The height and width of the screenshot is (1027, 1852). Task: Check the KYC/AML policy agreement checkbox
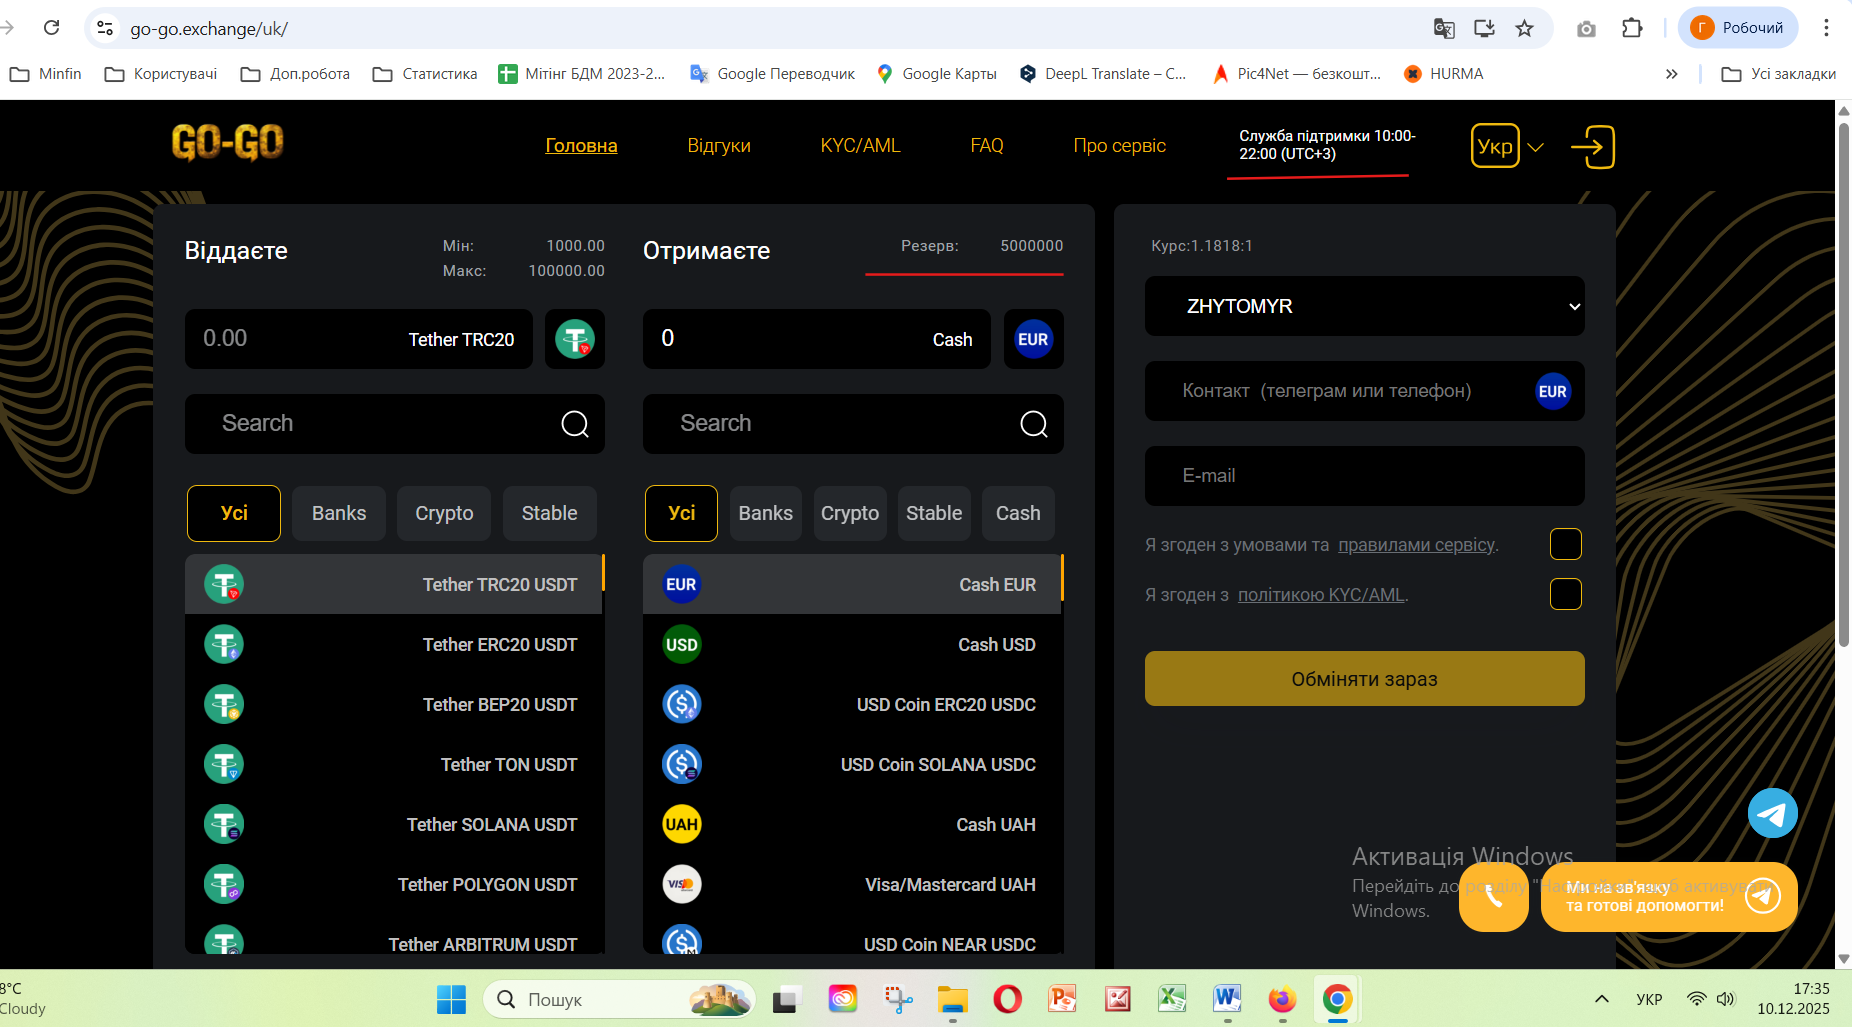(x=1565, y=594)
